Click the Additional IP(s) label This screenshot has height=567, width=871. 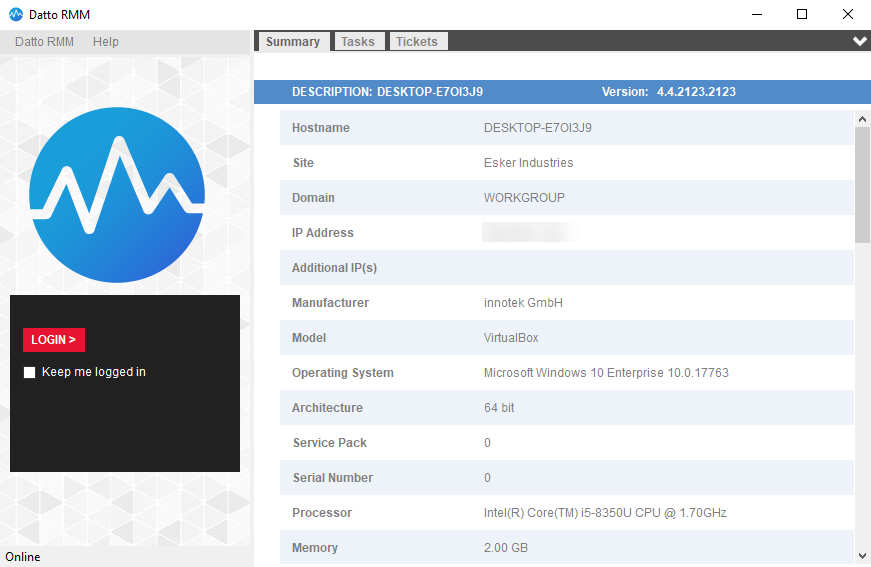point(334,268)
